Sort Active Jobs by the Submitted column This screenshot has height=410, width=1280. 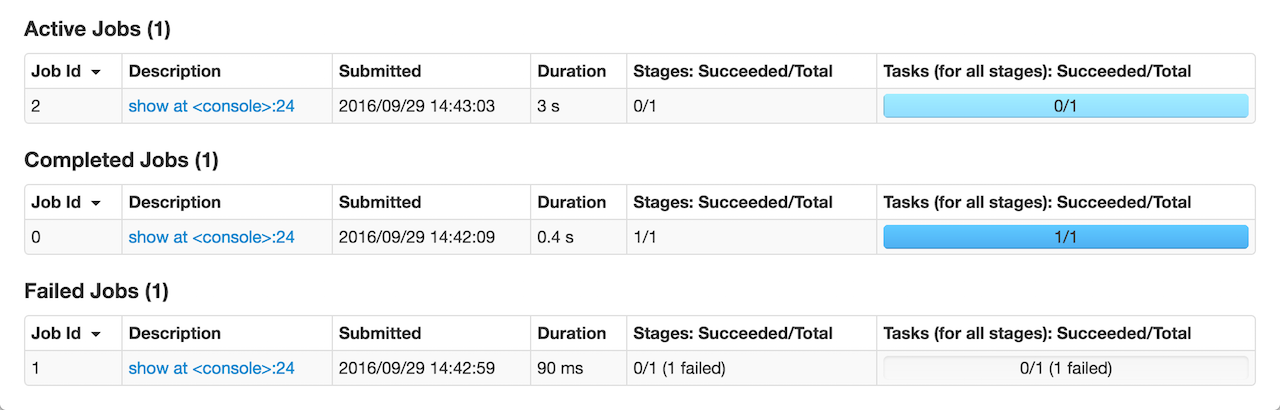pos(380,71)
